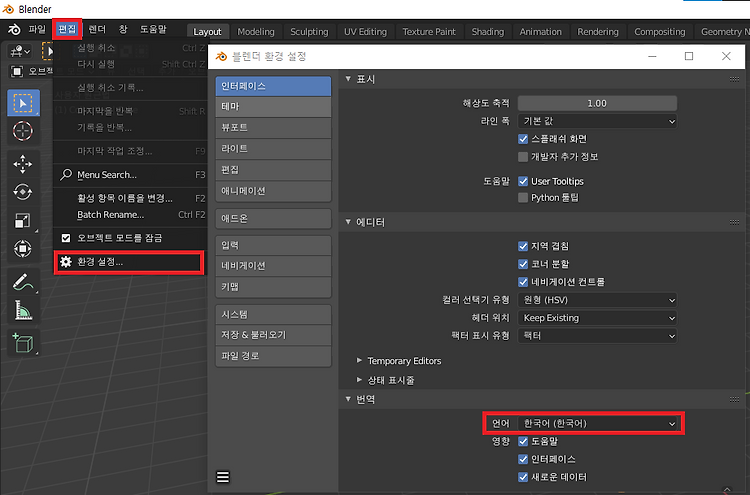
Task: Click the 해상도 축적 value slider
Action: pos(597,103)
